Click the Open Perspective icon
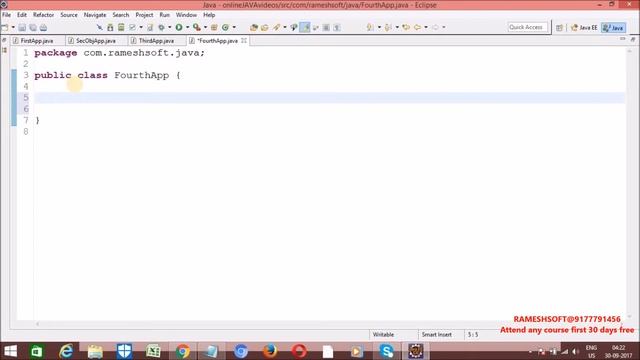Viewport: 640px width, 360px height. tap(559, 27)
